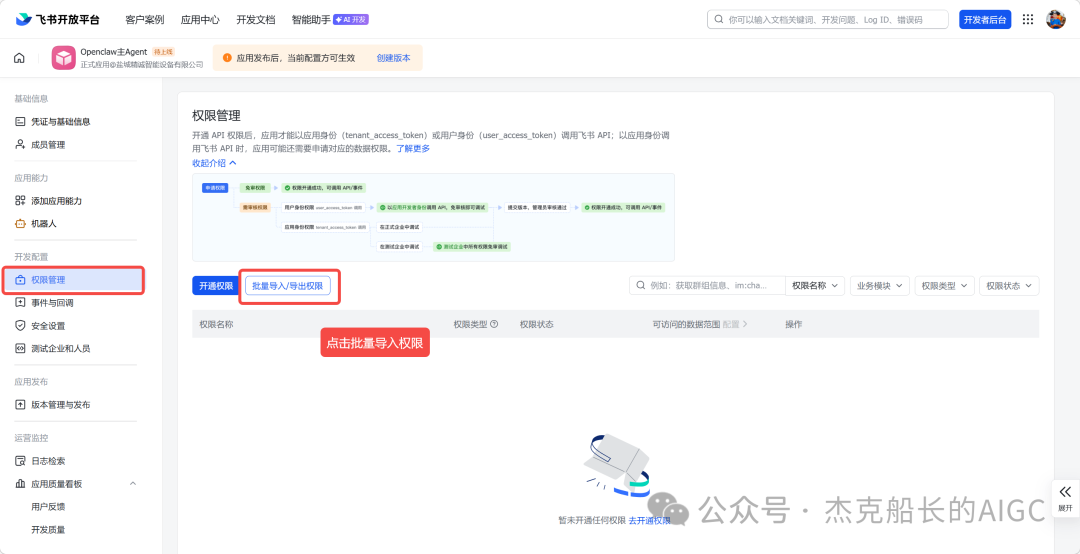This screenshot has height=554, width=1080.
Task: Click the 权限名称 column header
Action: [x=216, y=324]
